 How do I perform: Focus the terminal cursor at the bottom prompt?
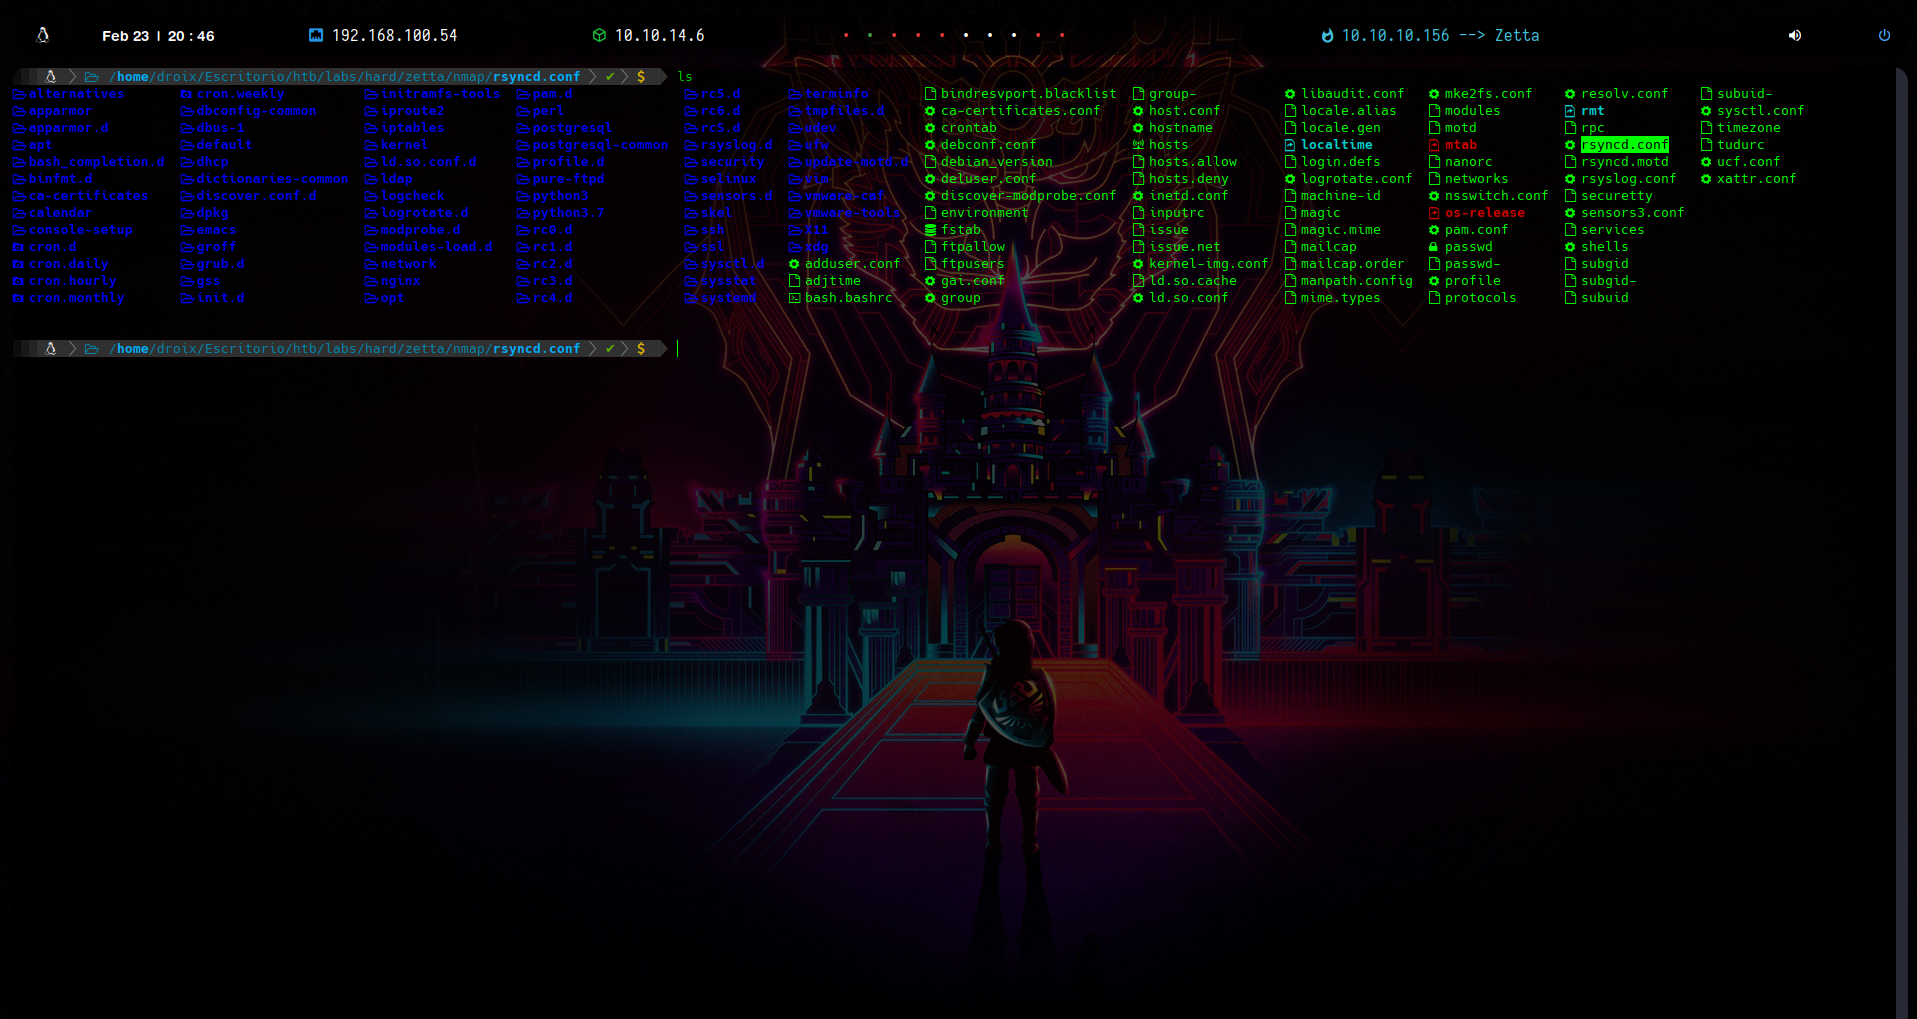click(678, 349)
